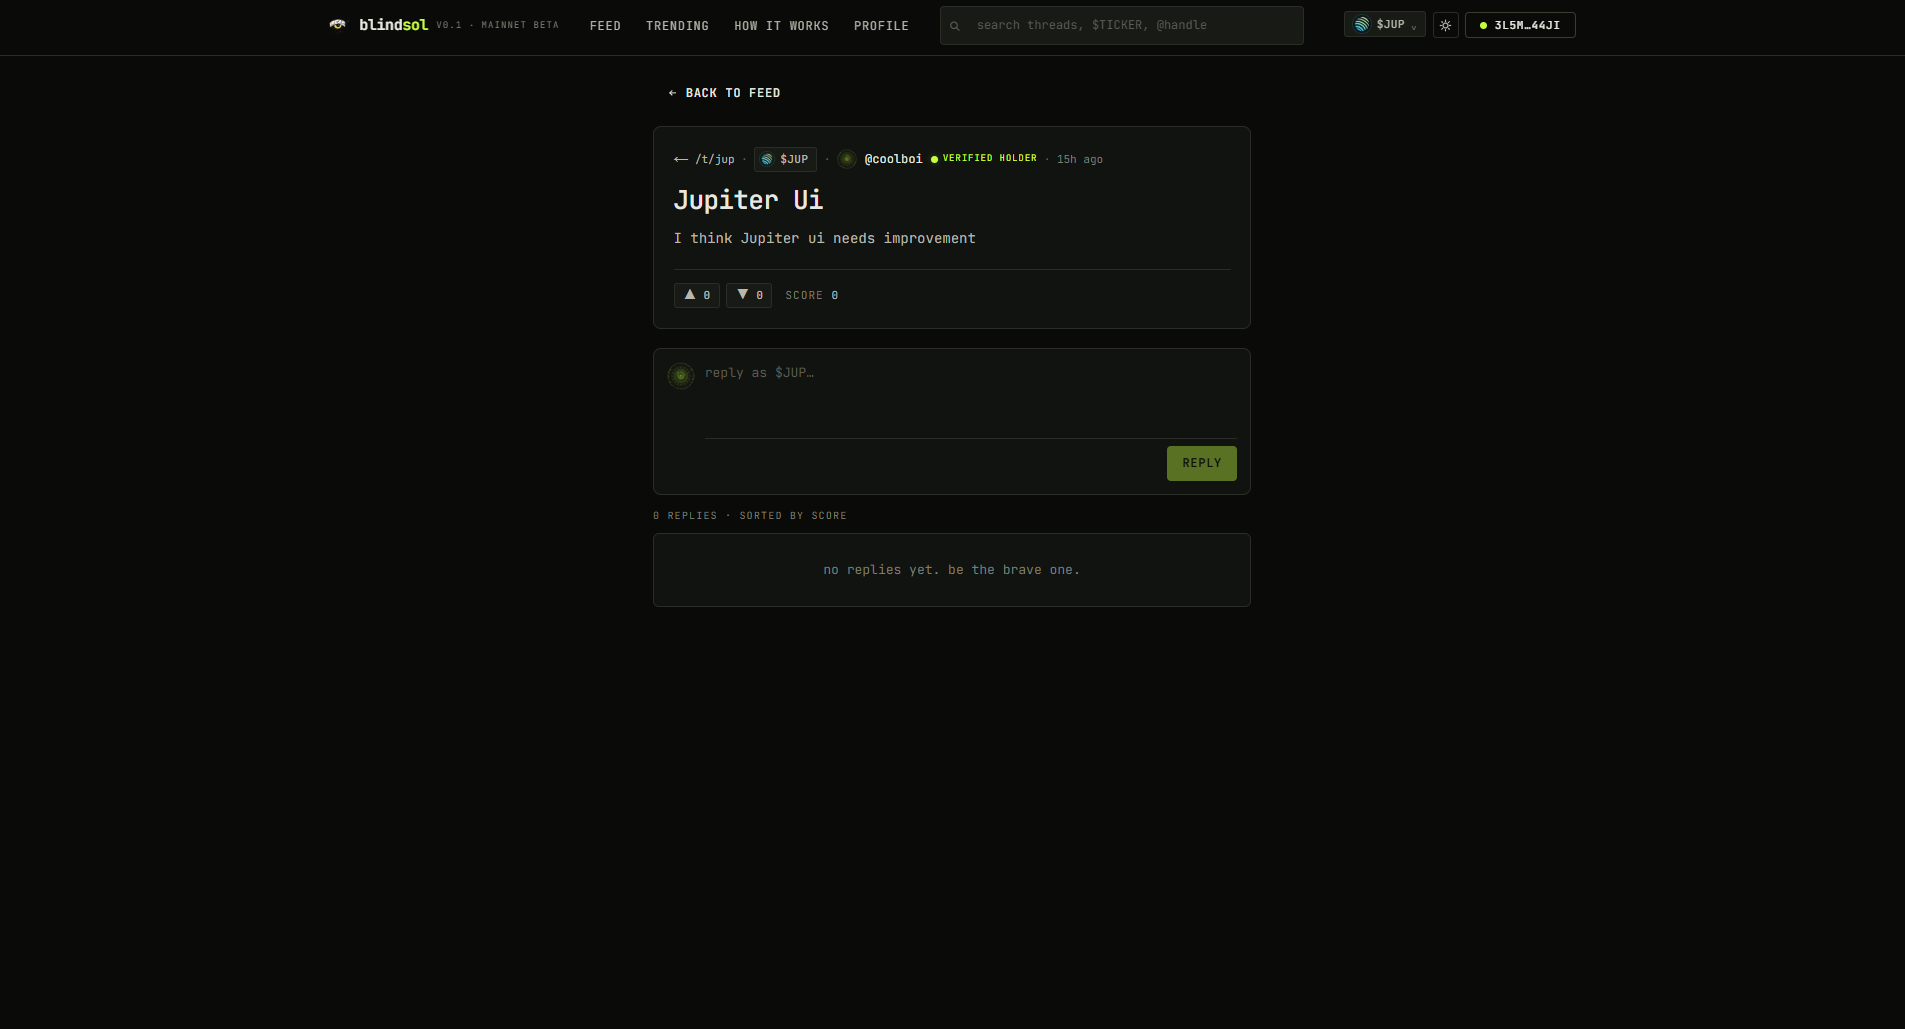
Task: Click the 'SCORE 0' label
Action: tap(812, 295)
